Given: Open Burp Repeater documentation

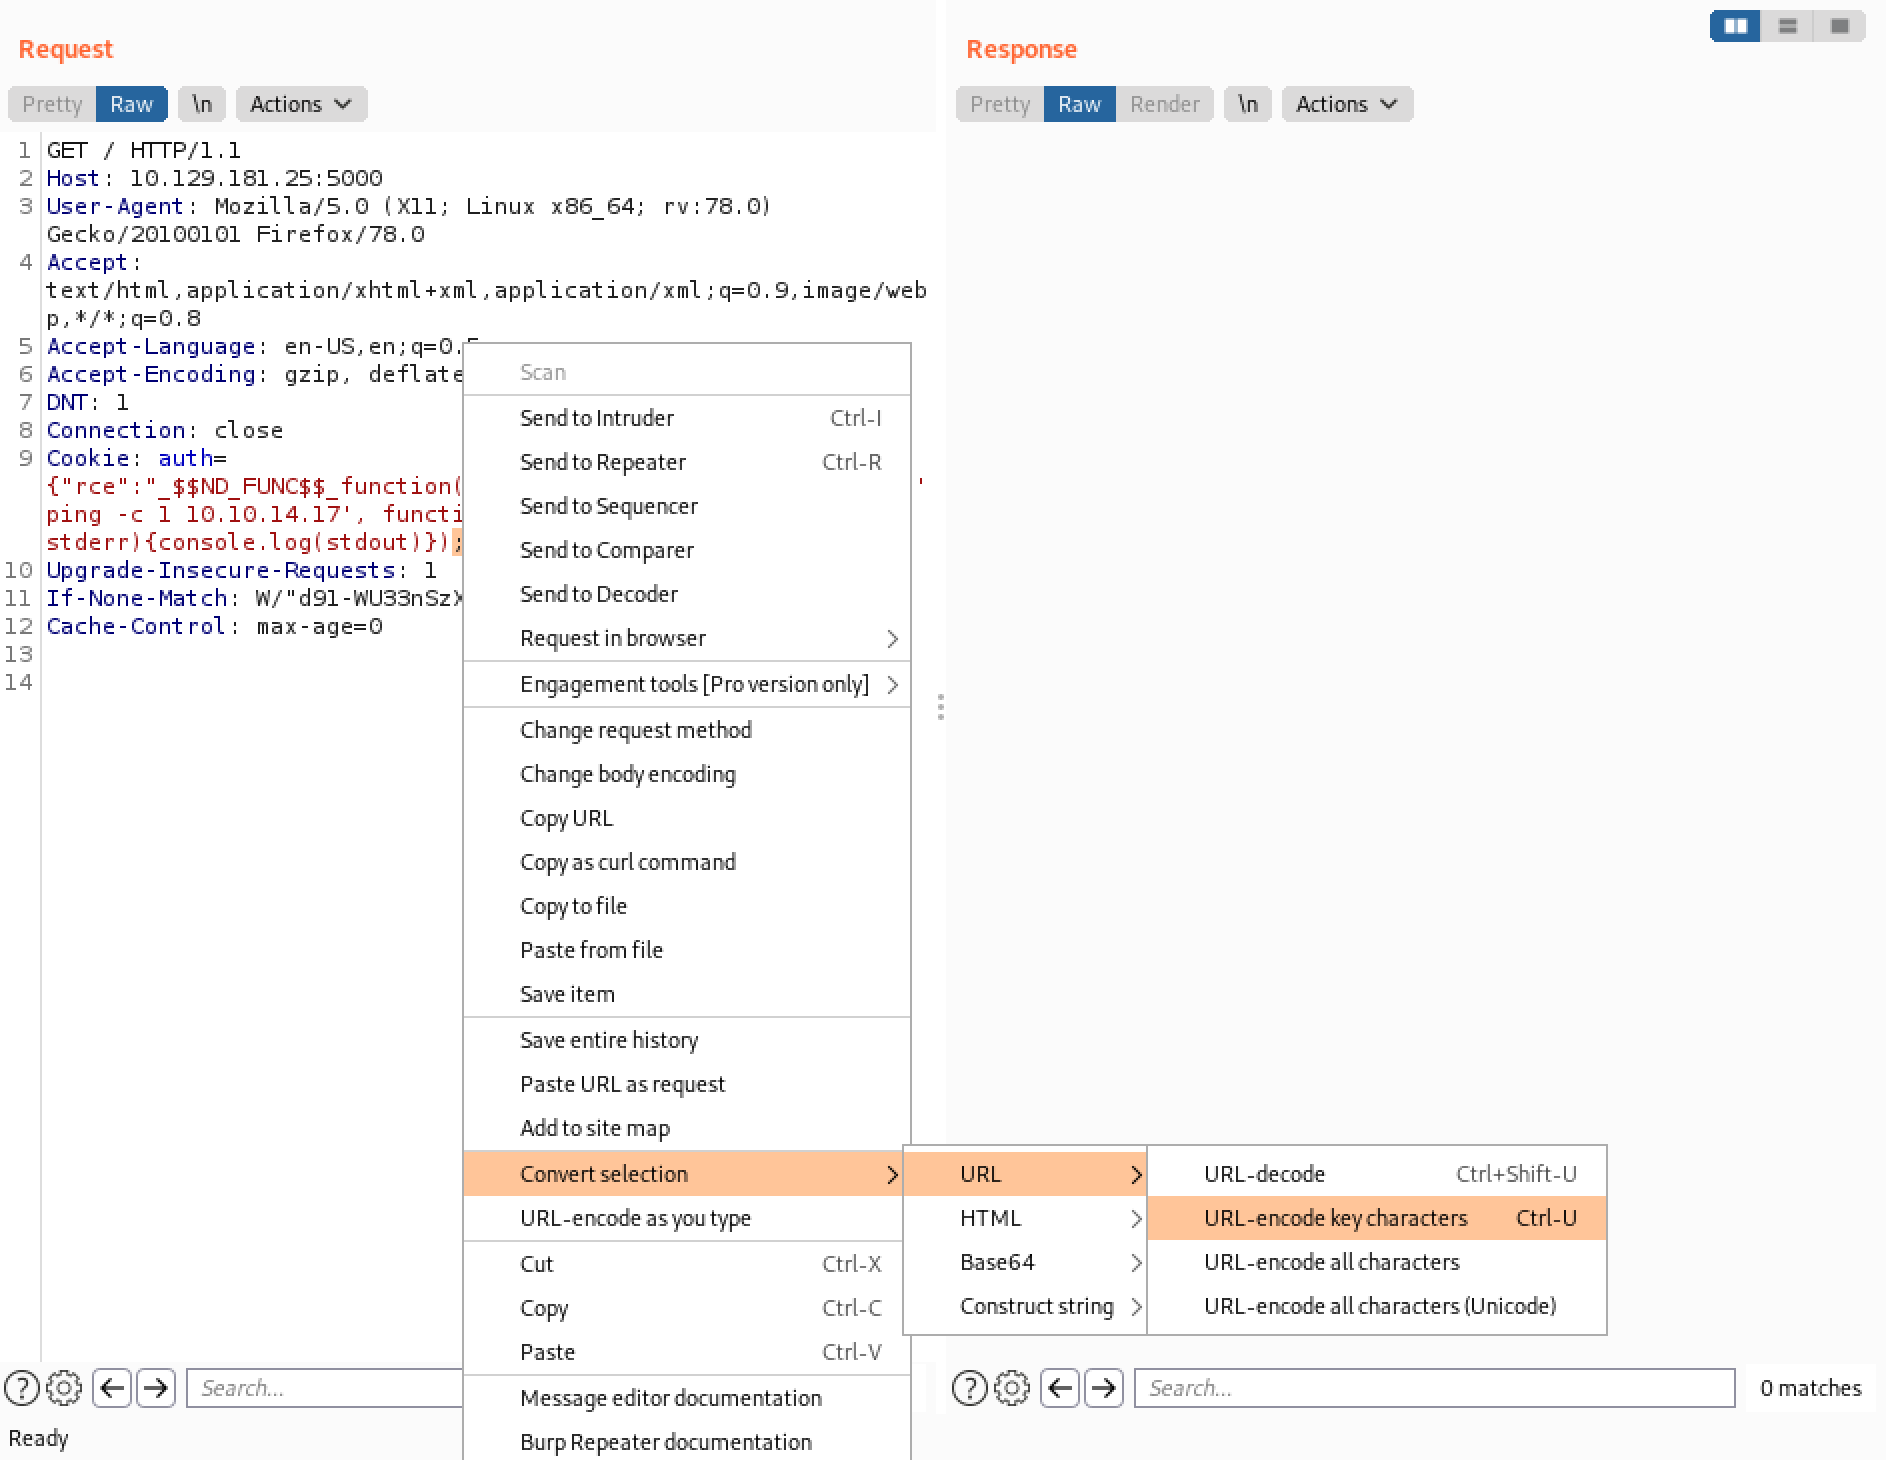Looking at the screenshot, I should 687,1442.
